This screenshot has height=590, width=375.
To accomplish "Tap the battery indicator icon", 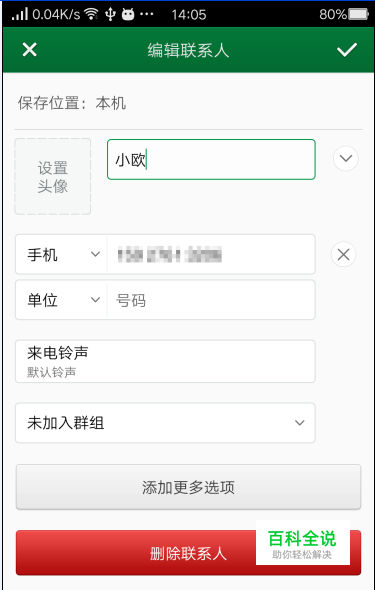I will click(x=358, y=14).
